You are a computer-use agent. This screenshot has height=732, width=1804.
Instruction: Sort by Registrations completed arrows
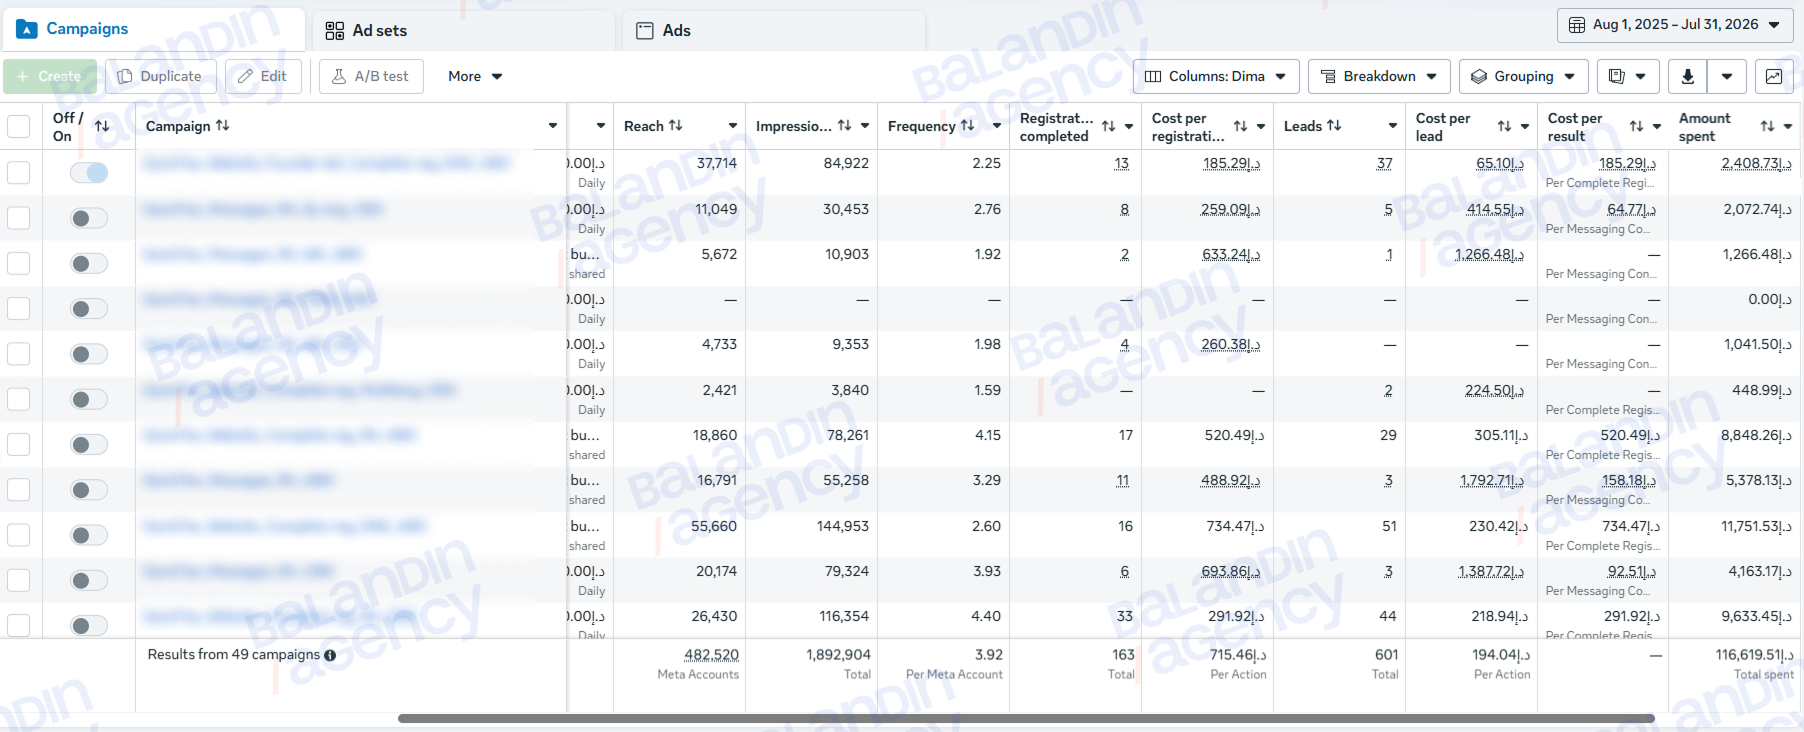pyautogui.click(x=1109, y=126)
